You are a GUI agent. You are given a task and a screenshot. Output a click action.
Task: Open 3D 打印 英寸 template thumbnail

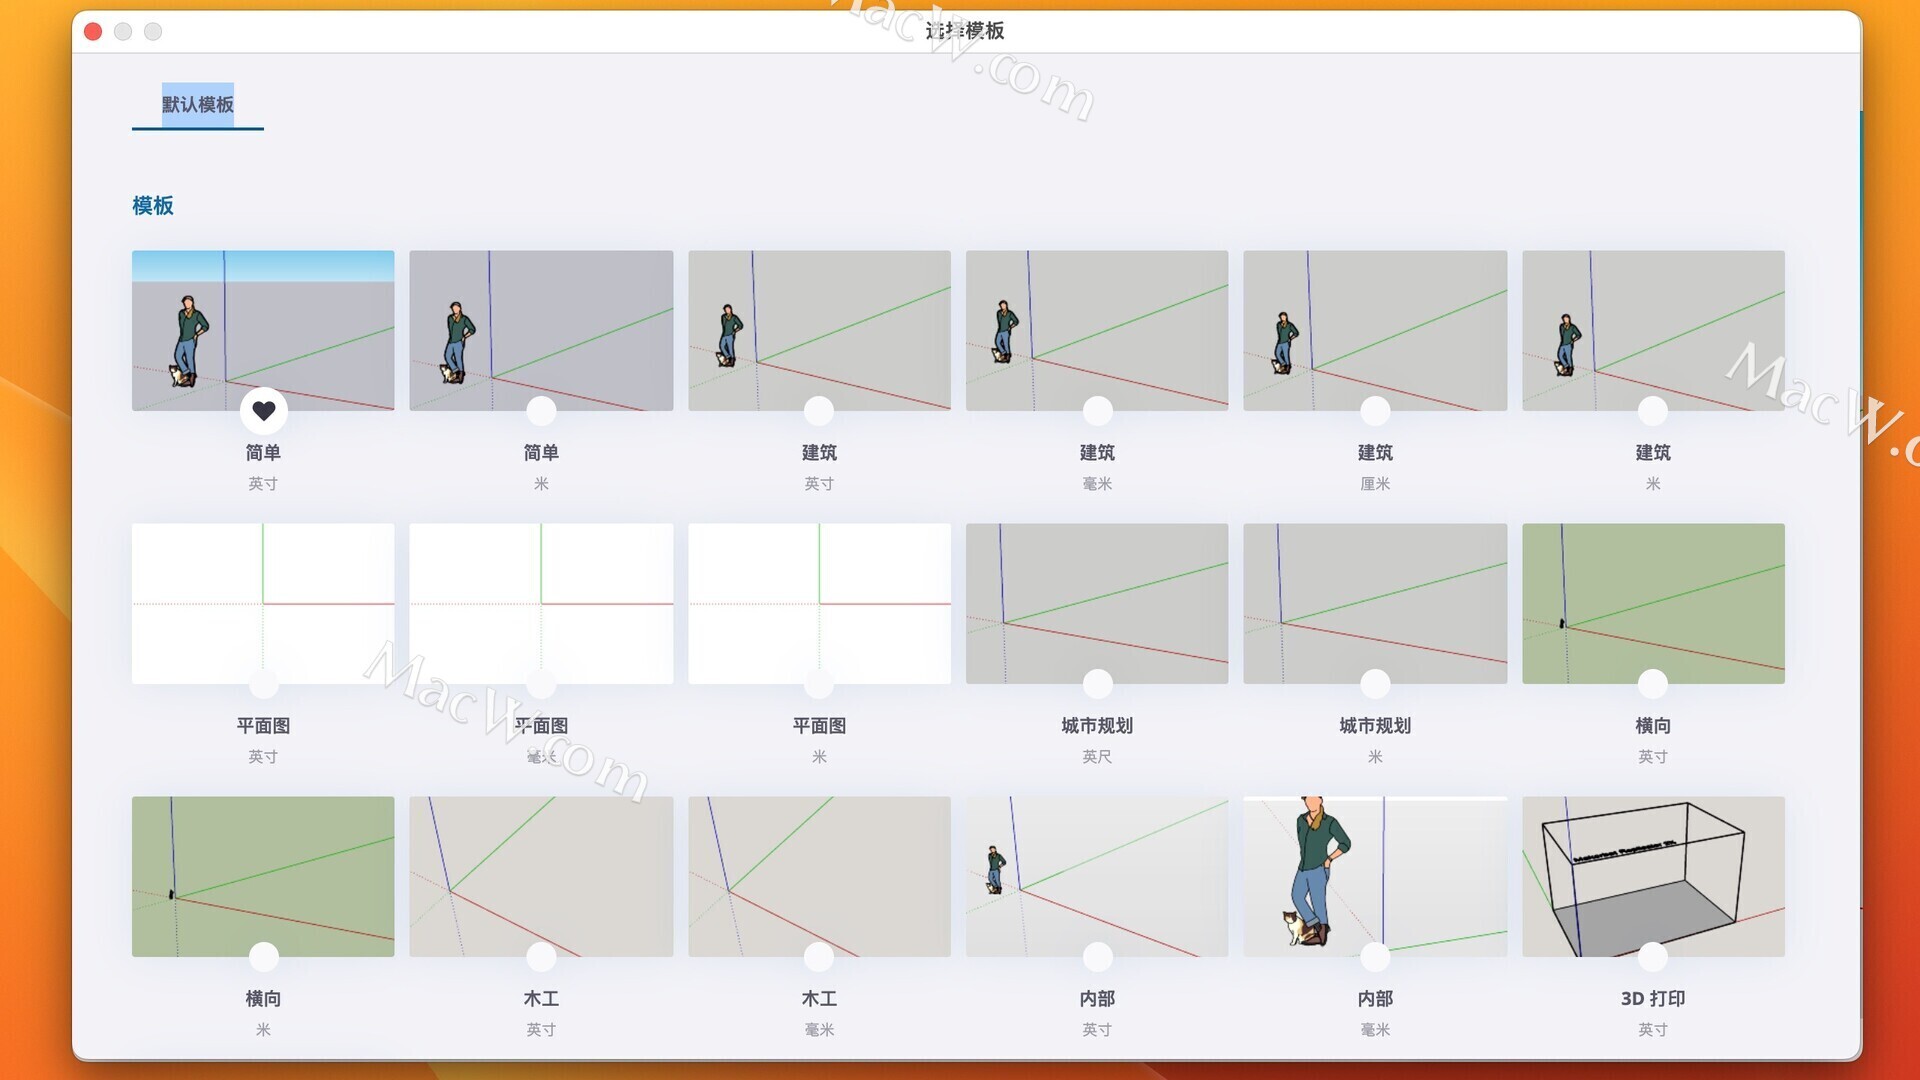coord(1653,876)
